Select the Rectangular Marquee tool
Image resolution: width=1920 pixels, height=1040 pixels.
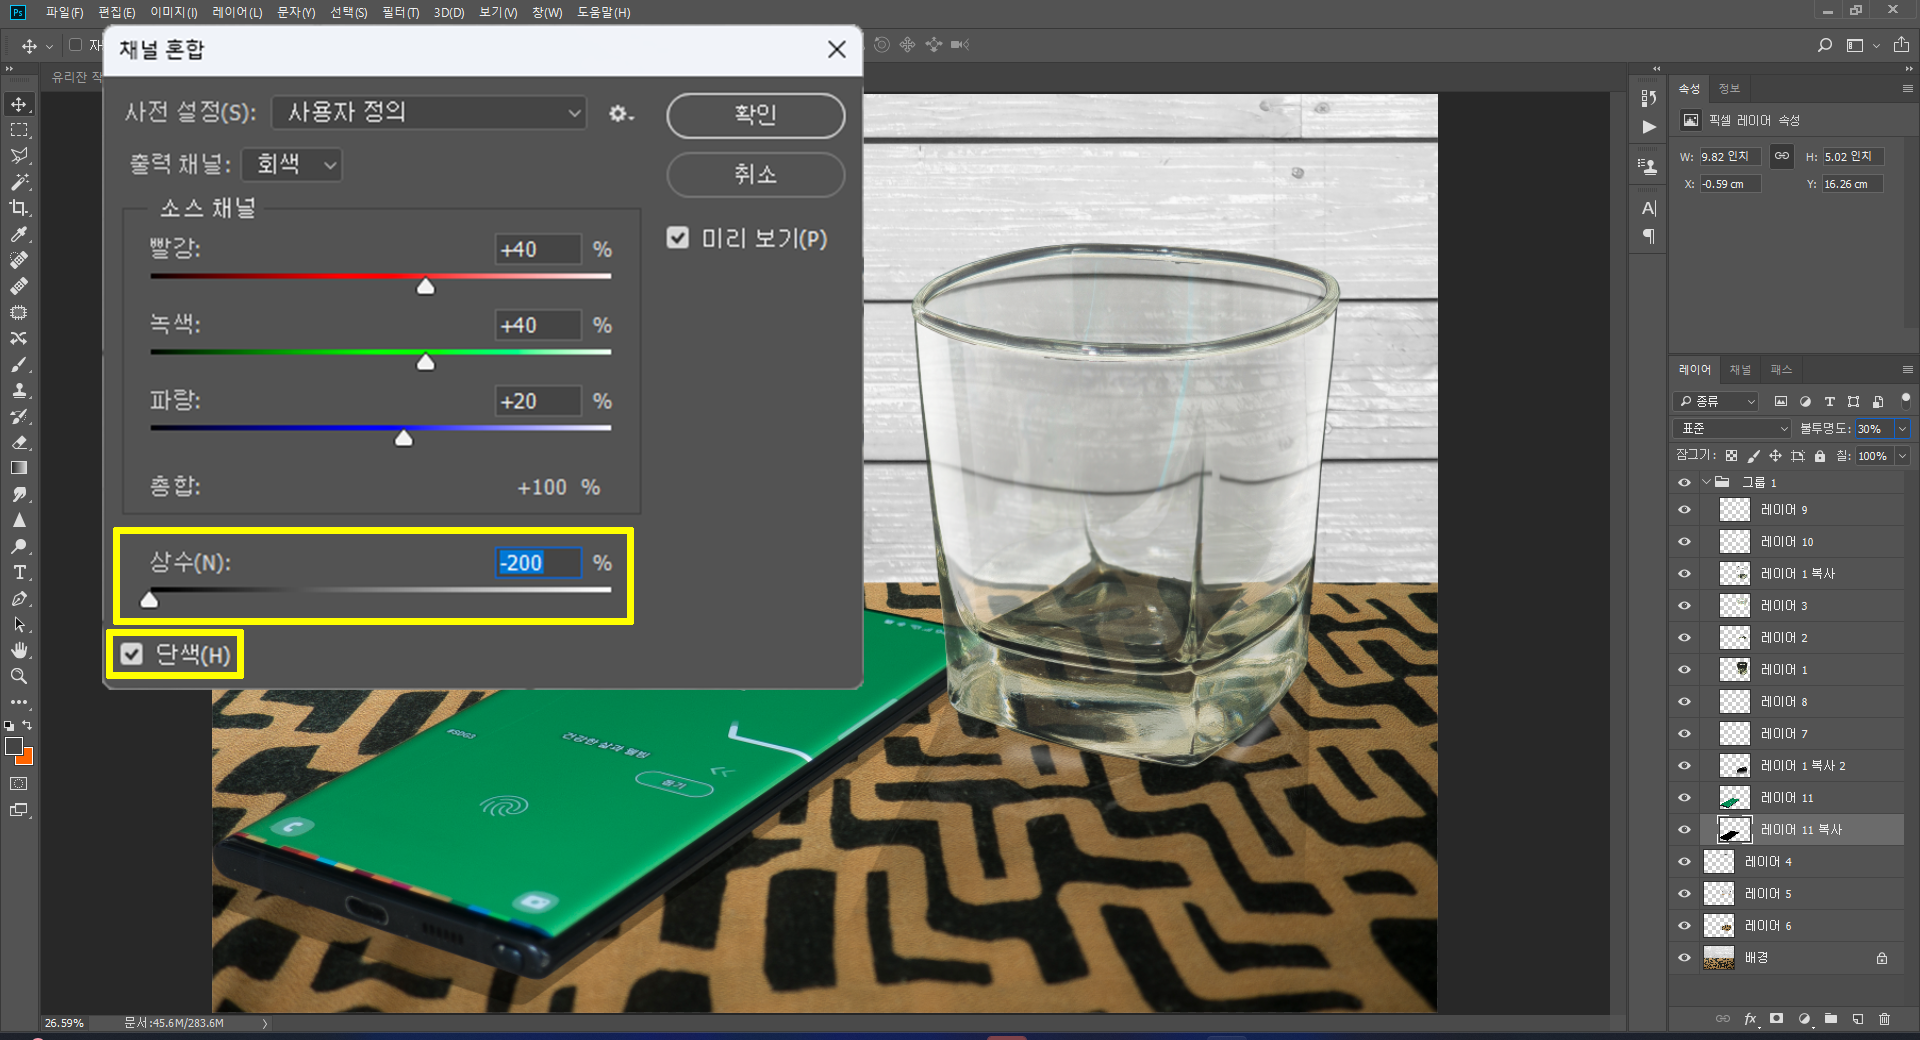19,130
